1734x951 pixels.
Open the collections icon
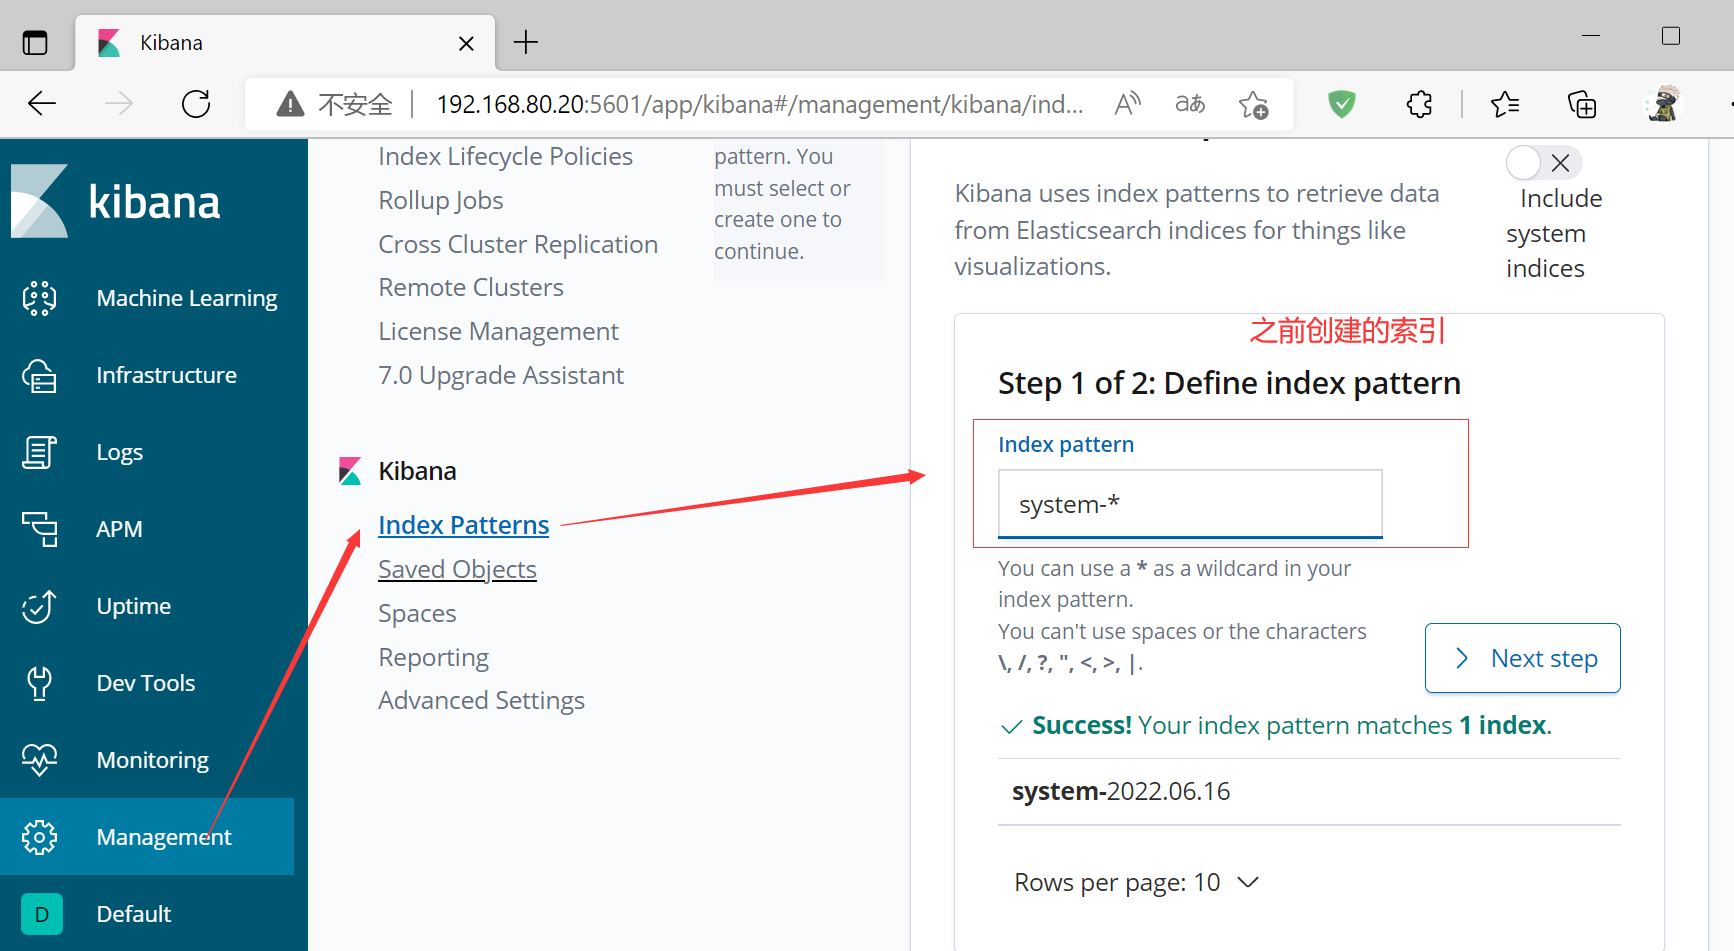click(x=1582, y=103)
